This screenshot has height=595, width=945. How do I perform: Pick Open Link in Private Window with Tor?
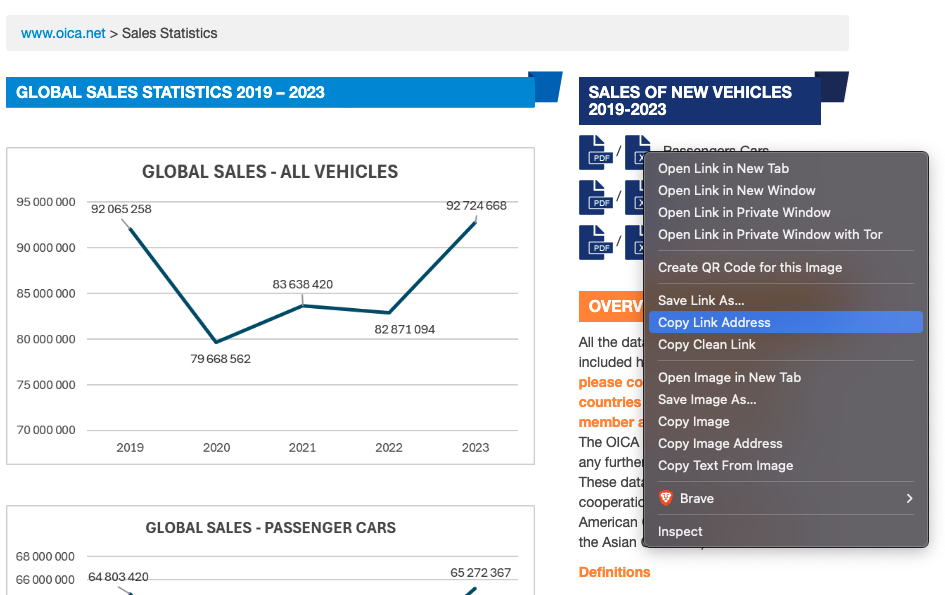click(770, 234)
